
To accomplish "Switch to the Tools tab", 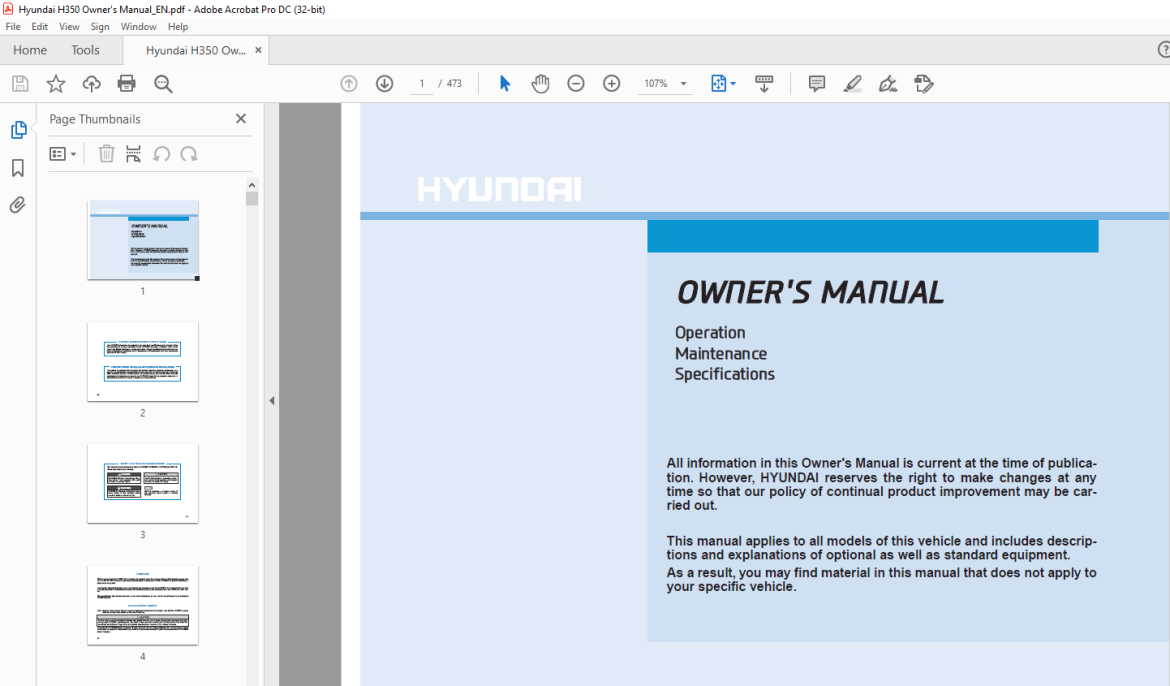I will tap(85, 50).
